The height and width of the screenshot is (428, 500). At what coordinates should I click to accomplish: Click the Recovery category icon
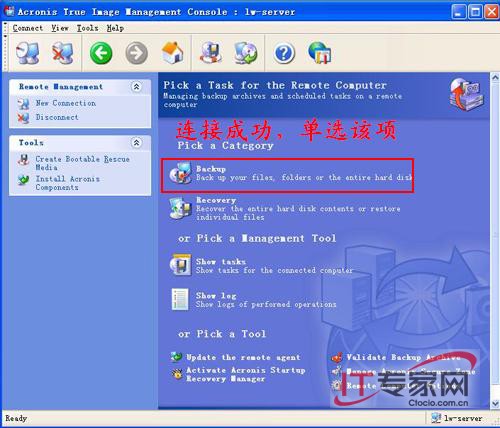point(180,208)
